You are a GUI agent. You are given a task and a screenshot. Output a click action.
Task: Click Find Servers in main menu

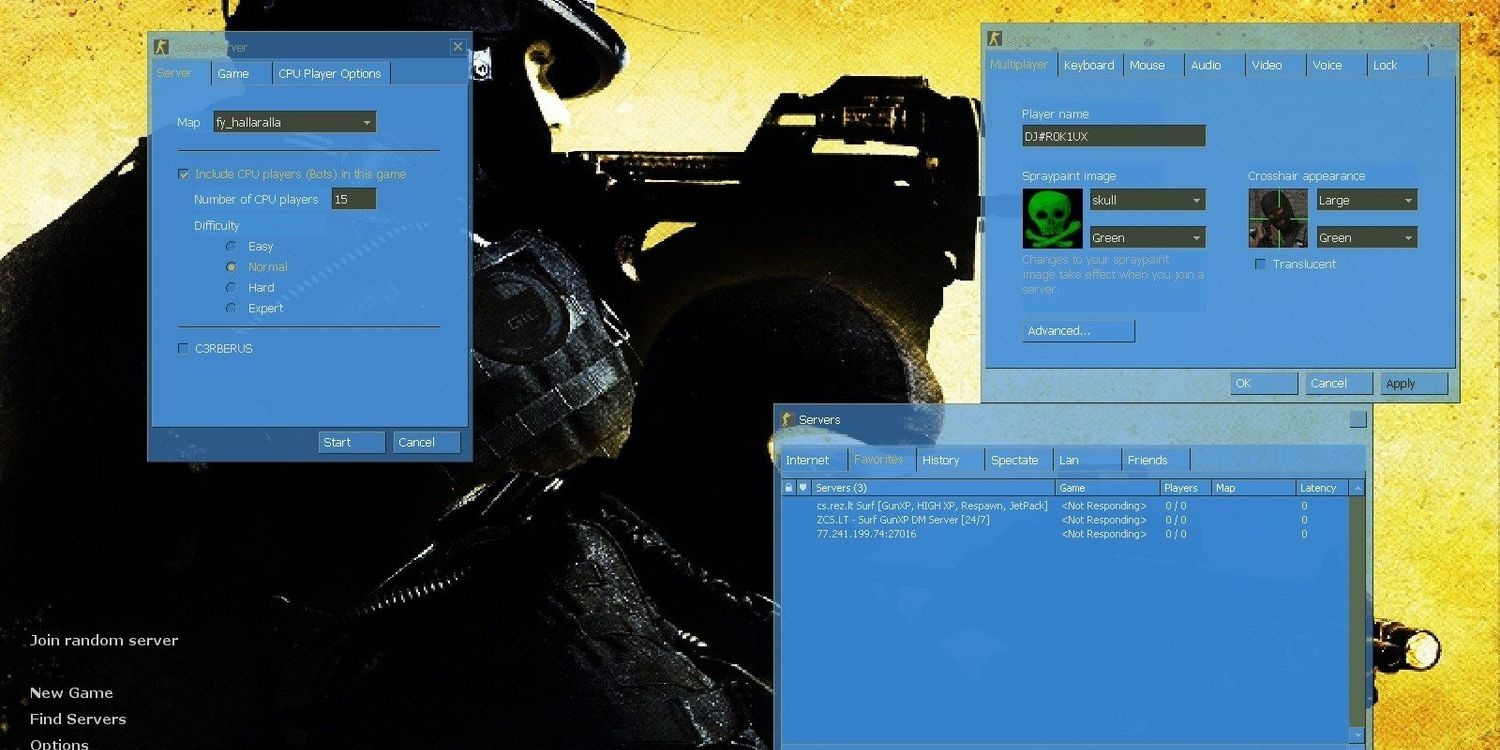point(78,719)
